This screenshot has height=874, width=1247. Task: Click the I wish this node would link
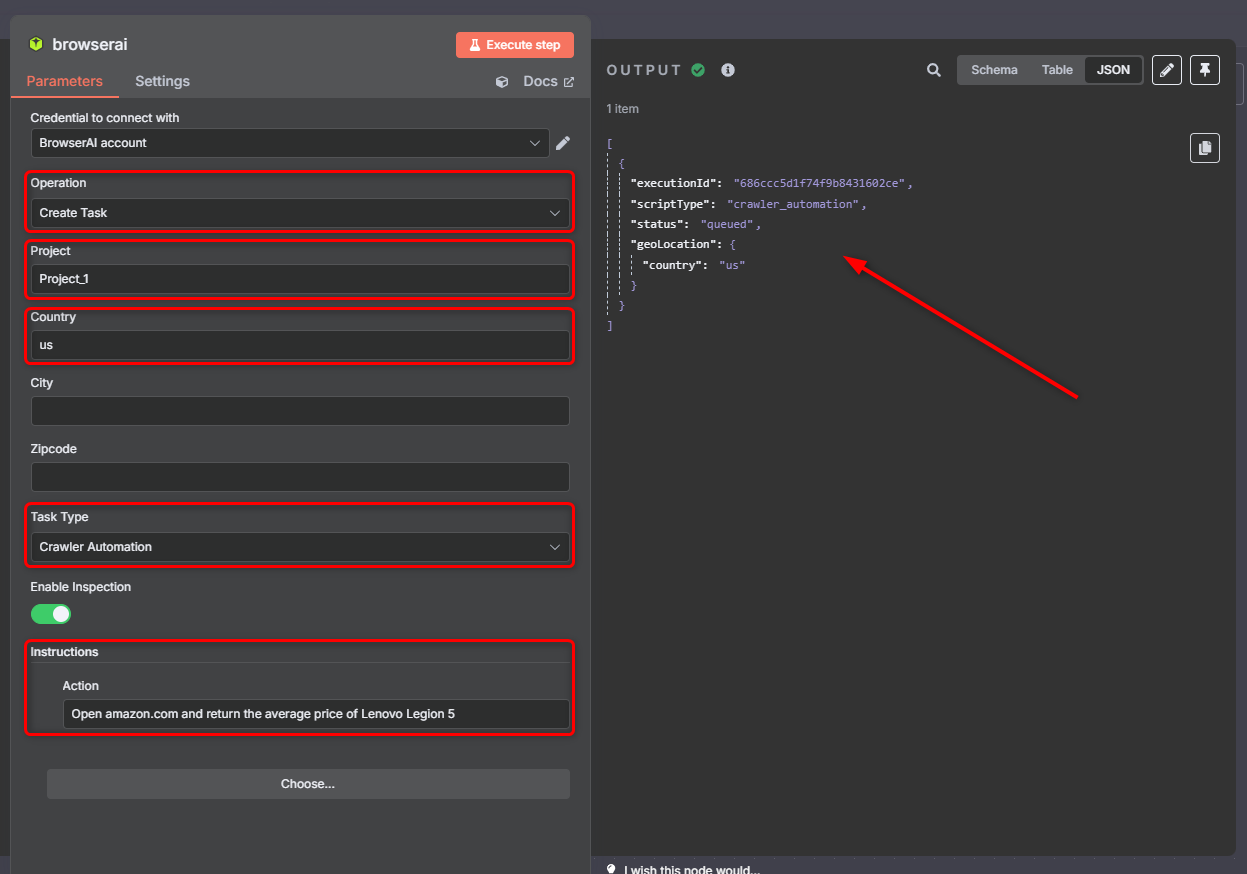pyautogui.click(x=692, y=869)
